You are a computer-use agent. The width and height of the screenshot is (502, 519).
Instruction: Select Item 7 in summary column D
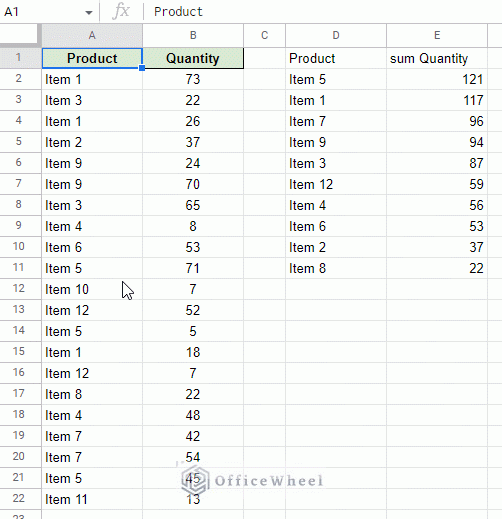click(x=336, y=121)
